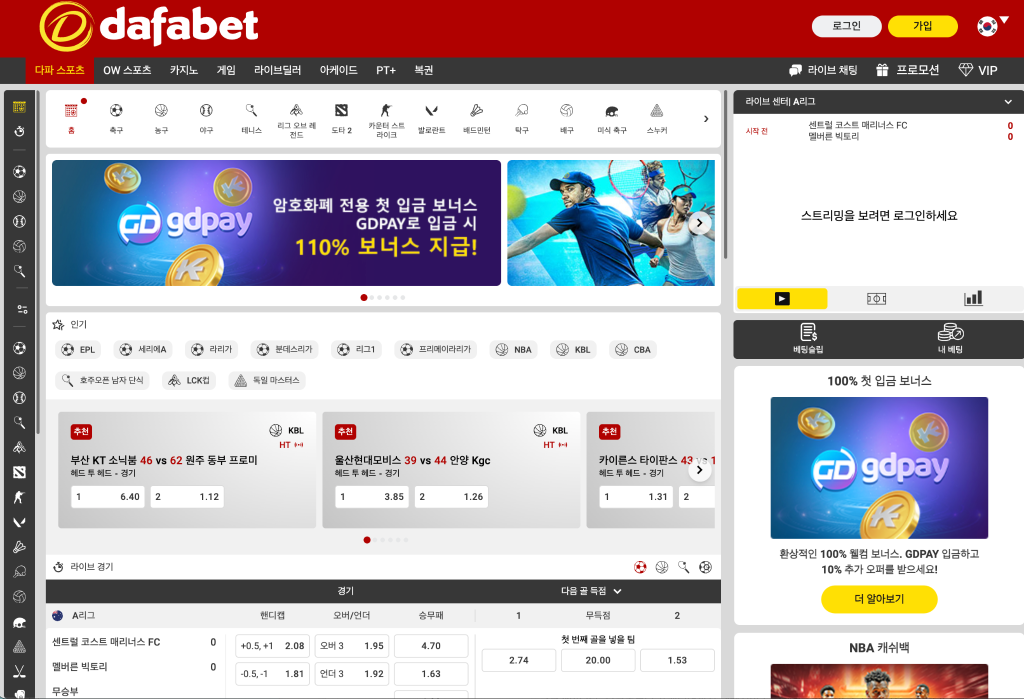The image size is (1024, 699).
Task: Open 카지노 casino menu item
Action: pos(184,70)
